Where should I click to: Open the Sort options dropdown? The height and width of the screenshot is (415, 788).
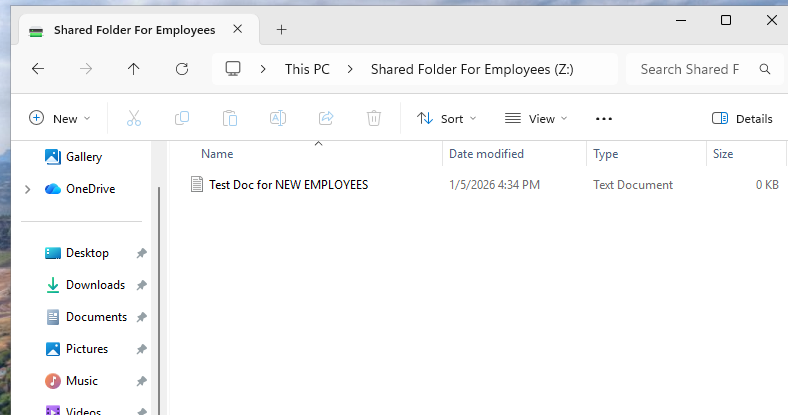(x=446, y=118)
